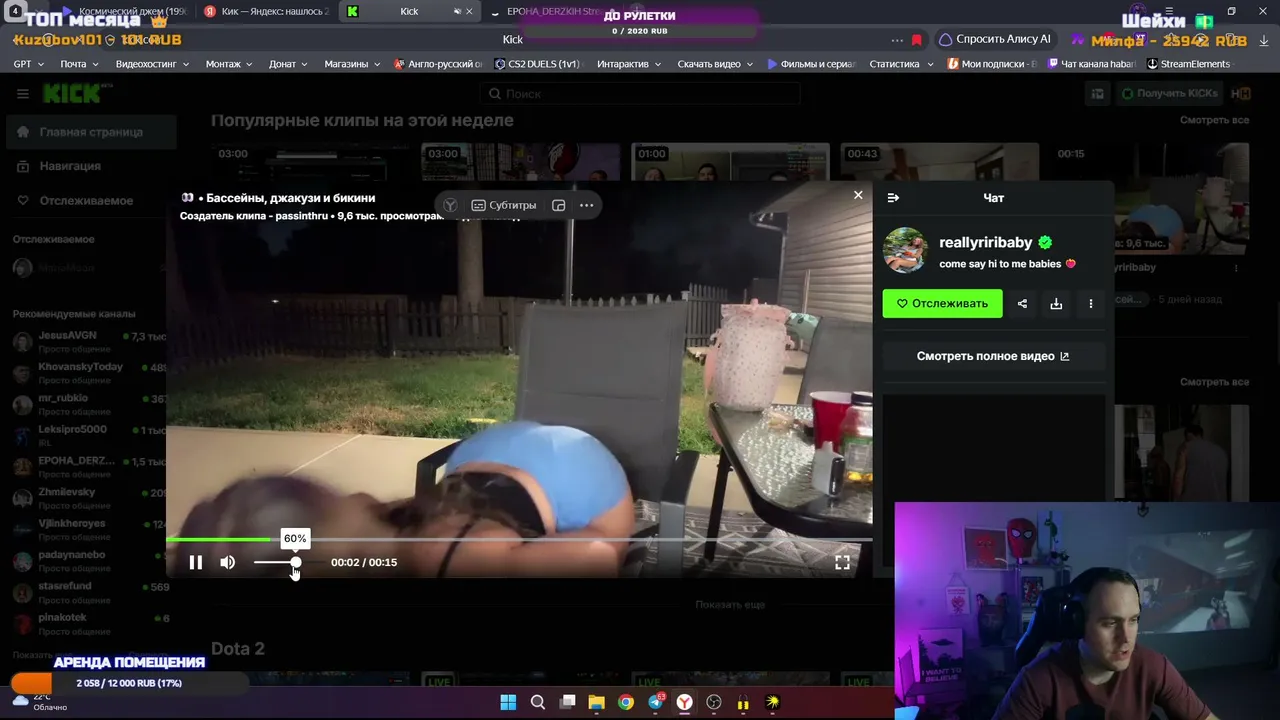This screenshot has height=720, width=1280.
Task: Open picture-in-picture from video overlay
Action: [x=559, y=205]
